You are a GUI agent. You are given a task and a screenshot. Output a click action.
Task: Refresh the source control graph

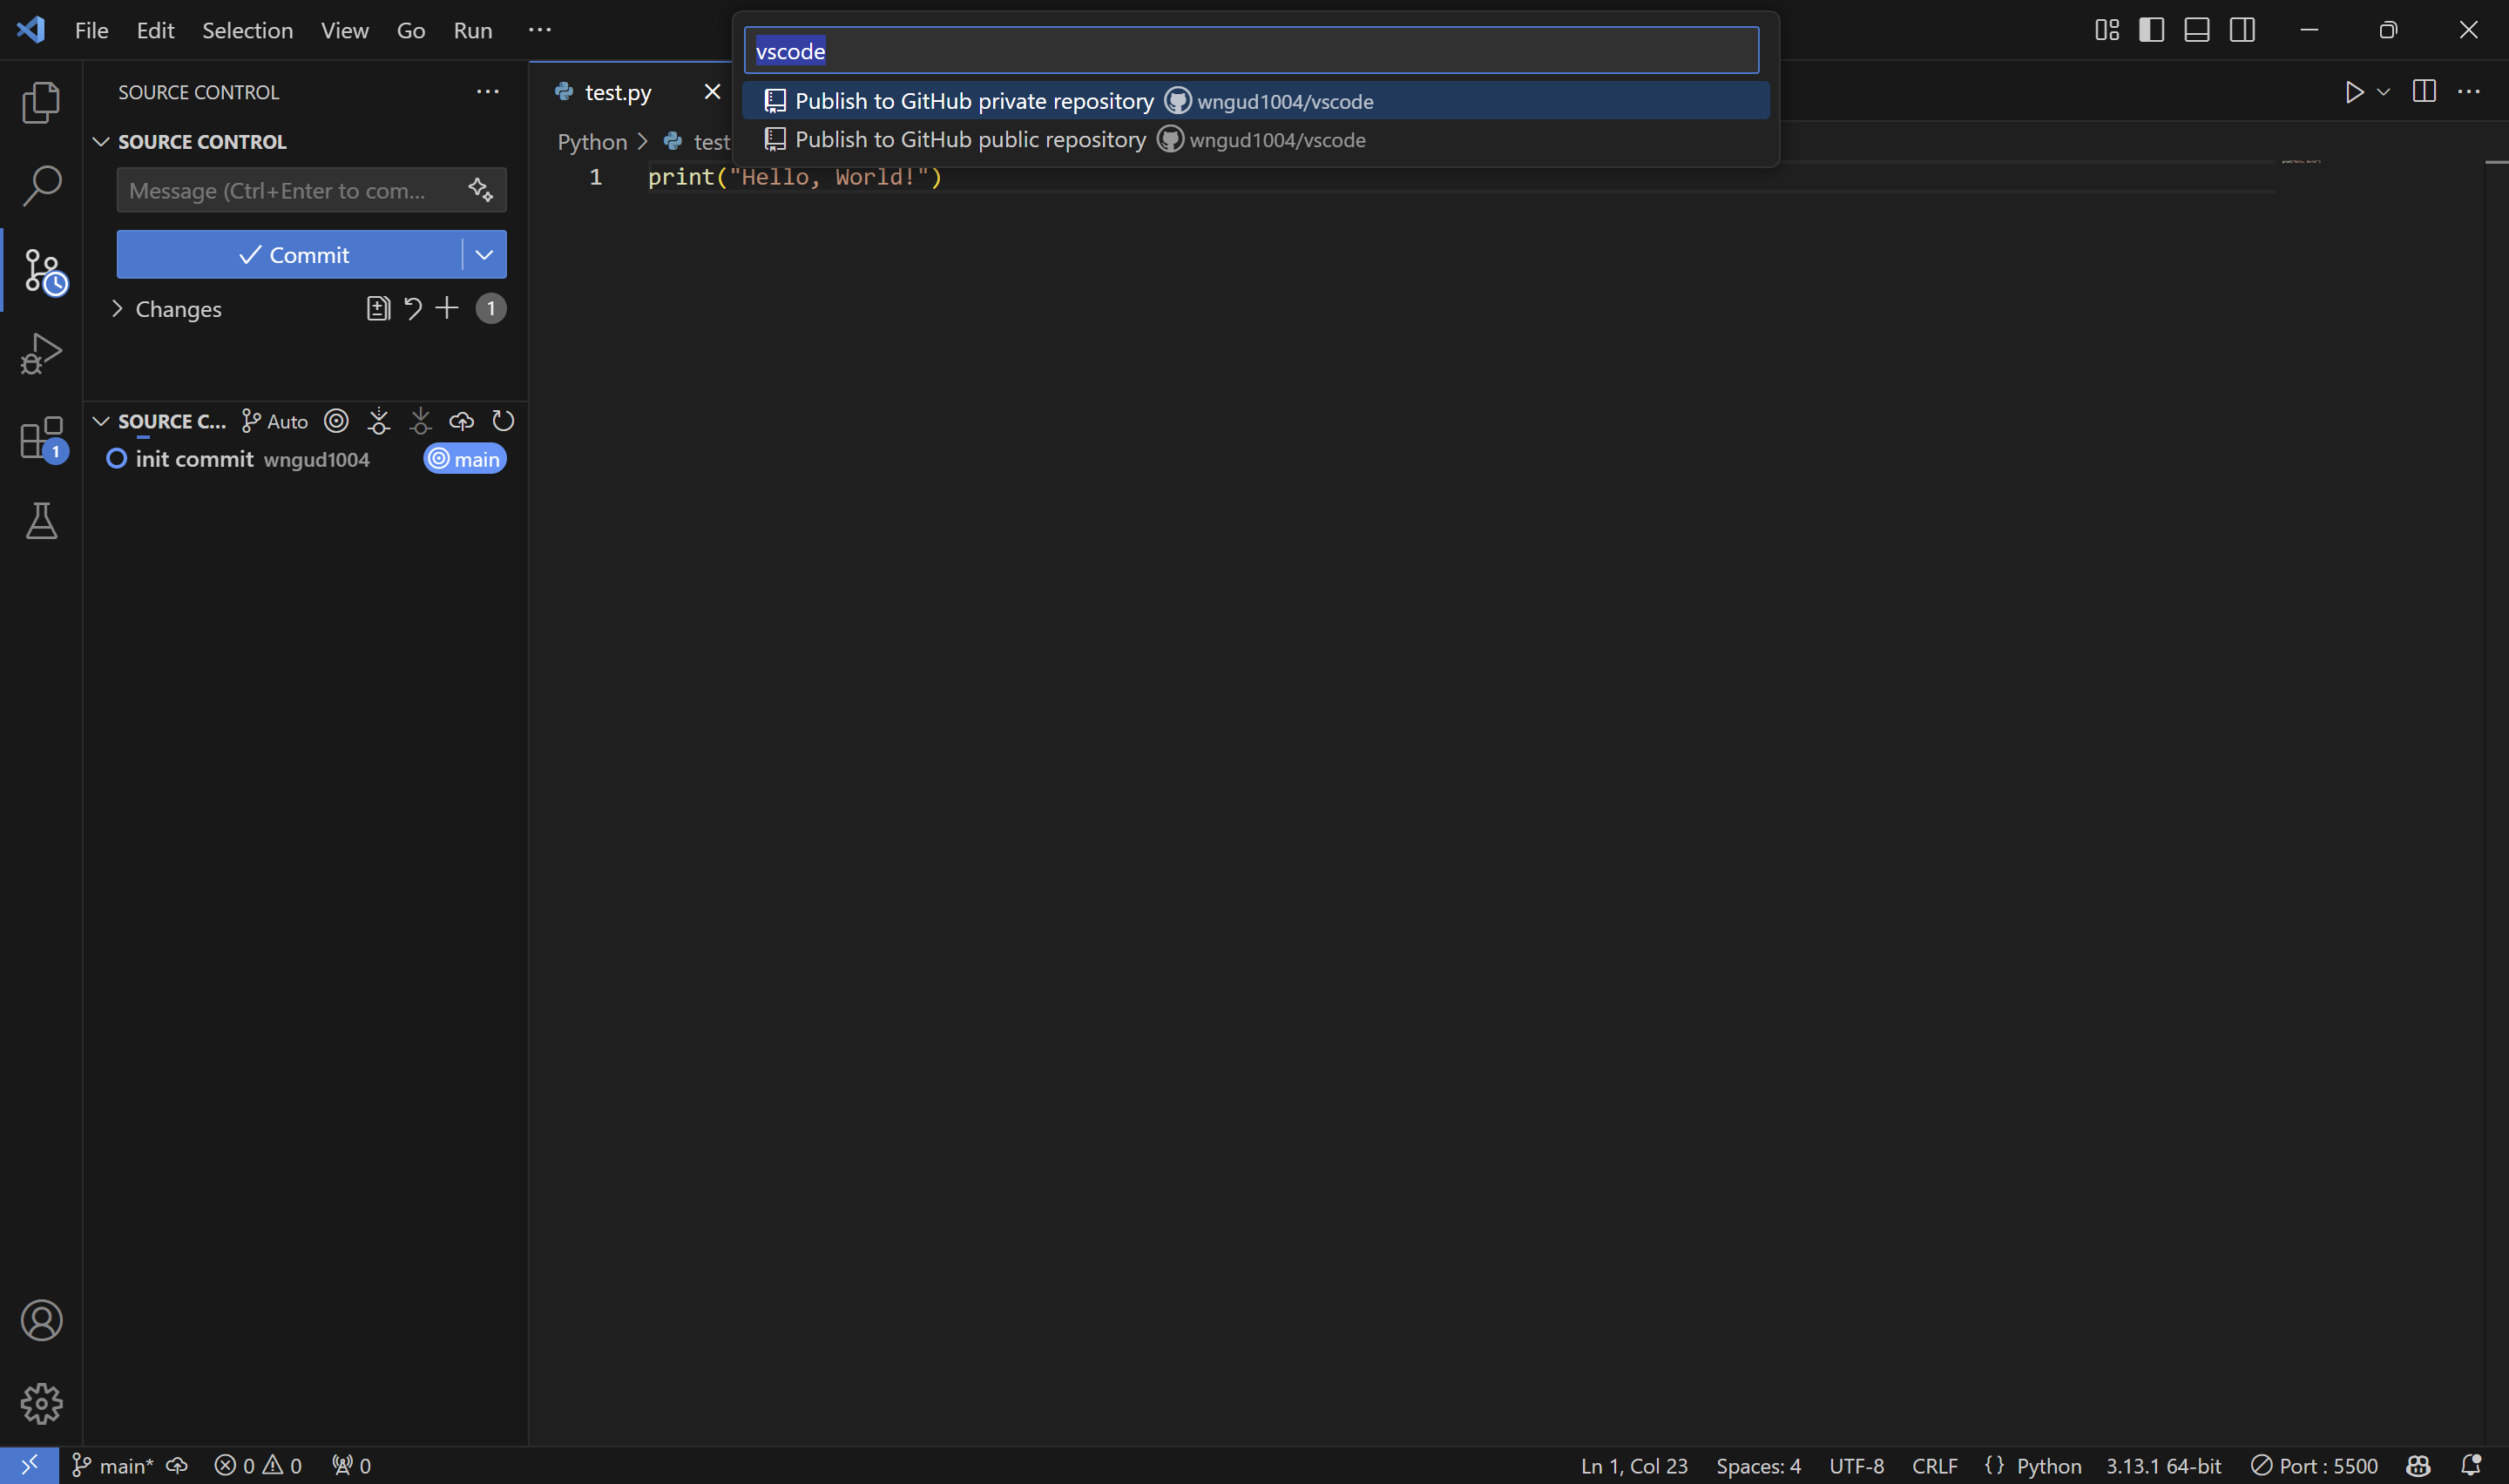[x=503, y=421]
